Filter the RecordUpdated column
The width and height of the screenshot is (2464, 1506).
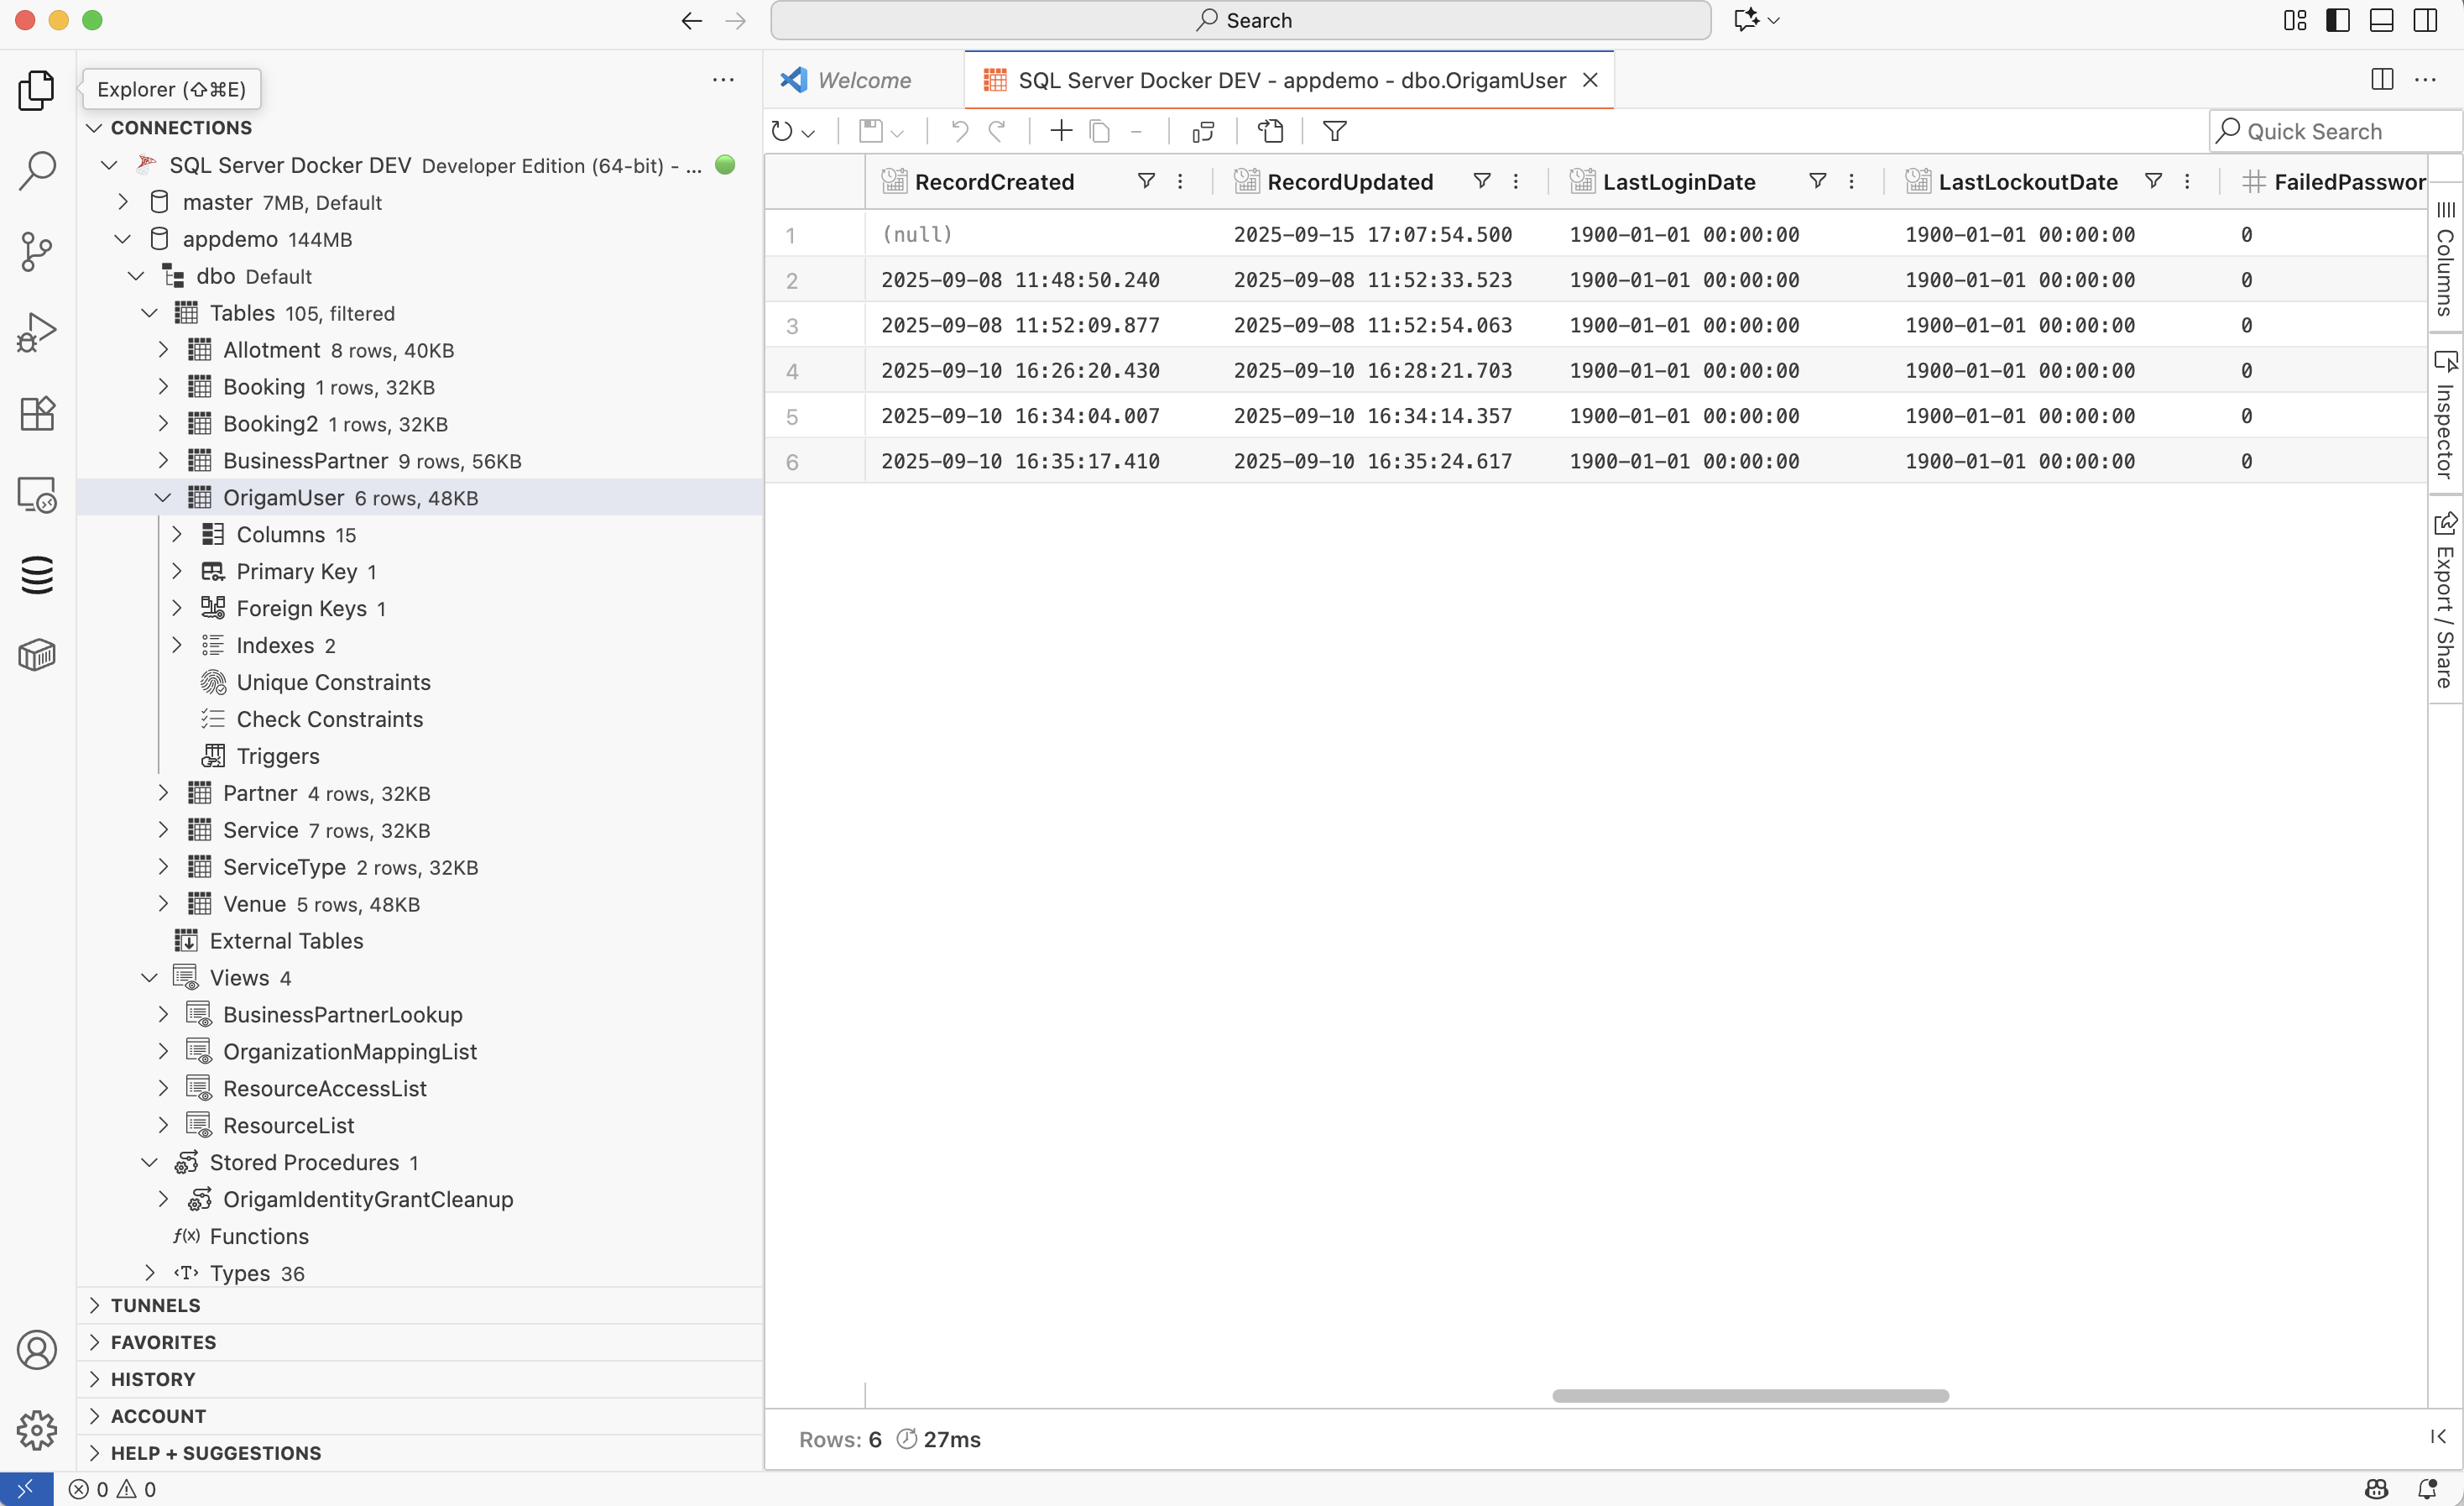[x=1482, y=181]
